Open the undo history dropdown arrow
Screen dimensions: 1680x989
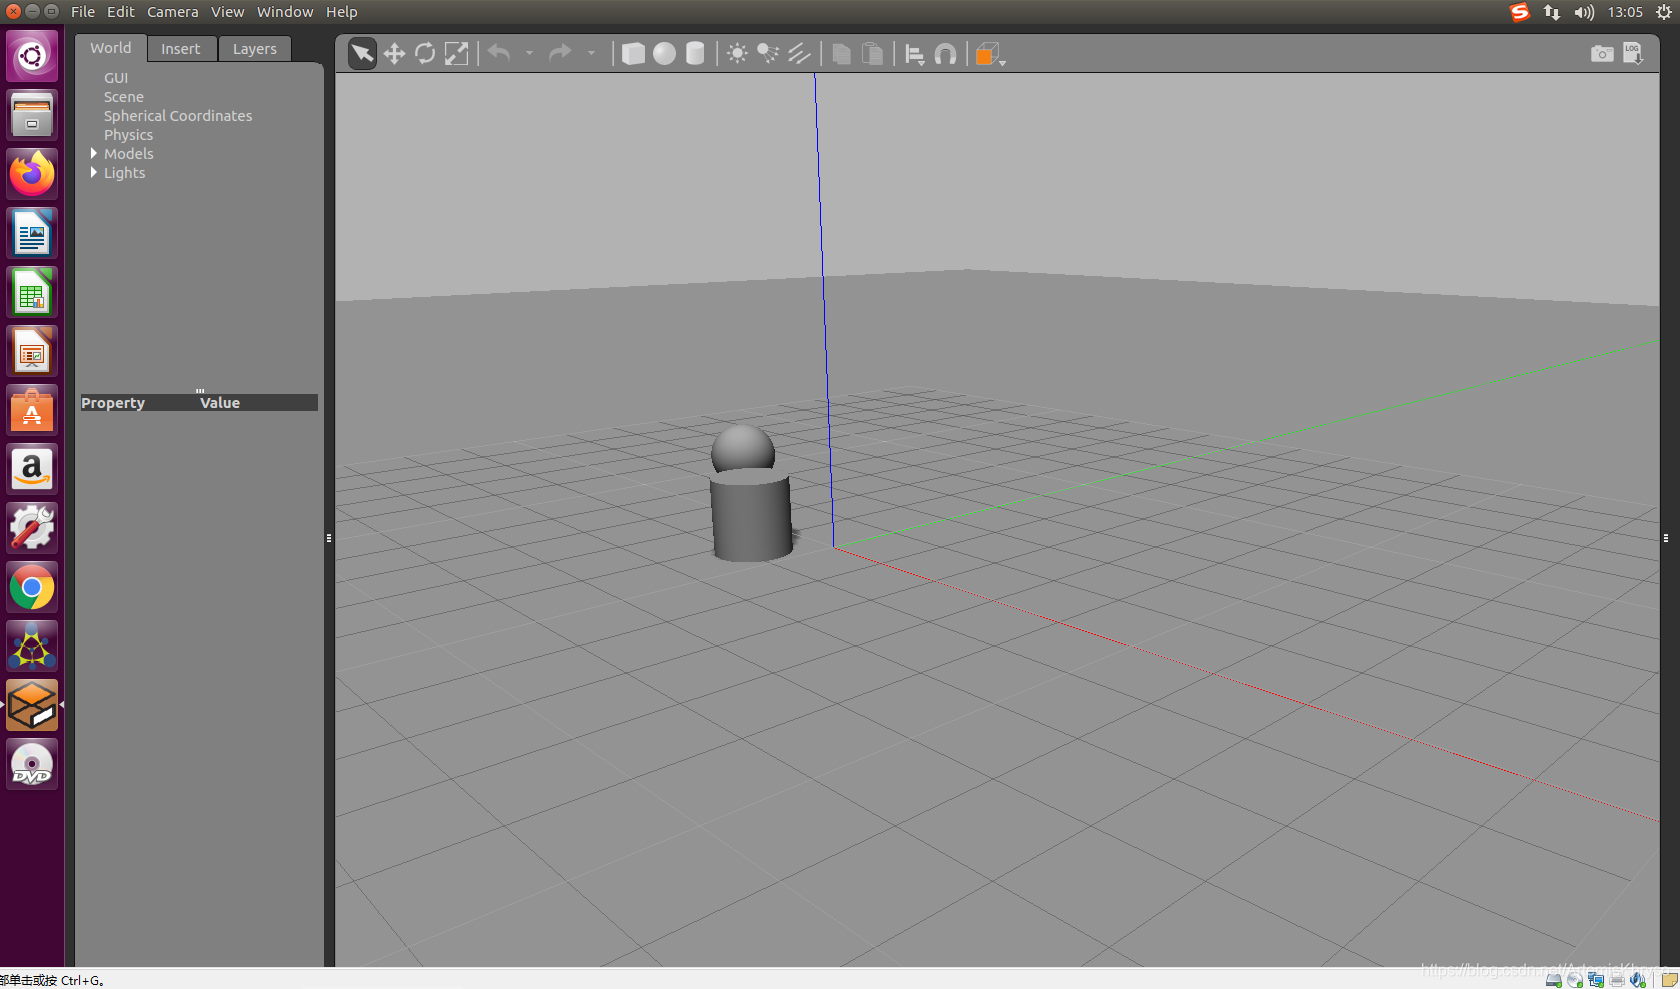click(x=529, y=53)
